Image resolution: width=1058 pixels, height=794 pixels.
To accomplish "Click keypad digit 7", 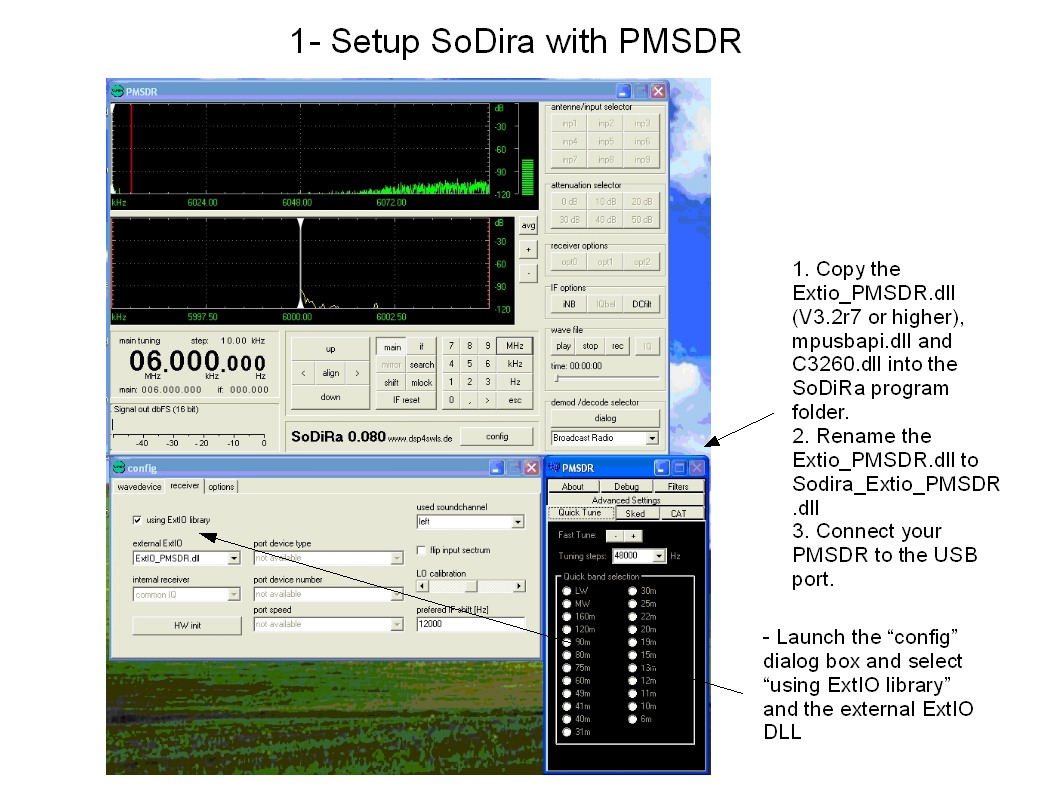I will tap(451, 346).
